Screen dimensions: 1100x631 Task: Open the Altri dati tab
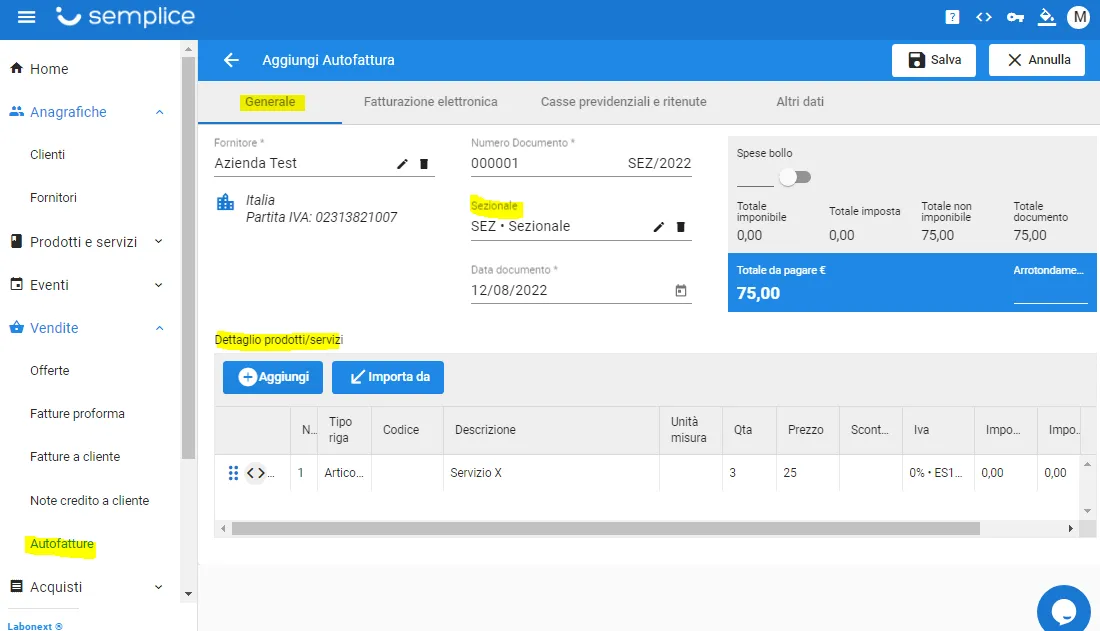point(800,102)
